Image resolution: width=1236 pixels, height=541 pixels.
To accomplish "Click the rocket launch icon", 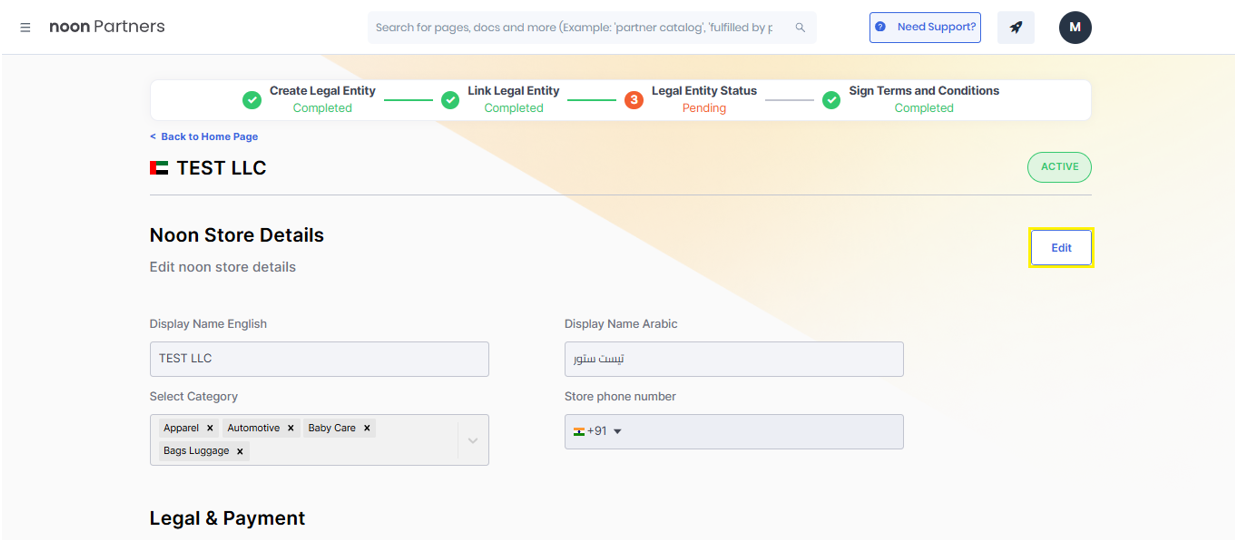I will (1016, 28).
